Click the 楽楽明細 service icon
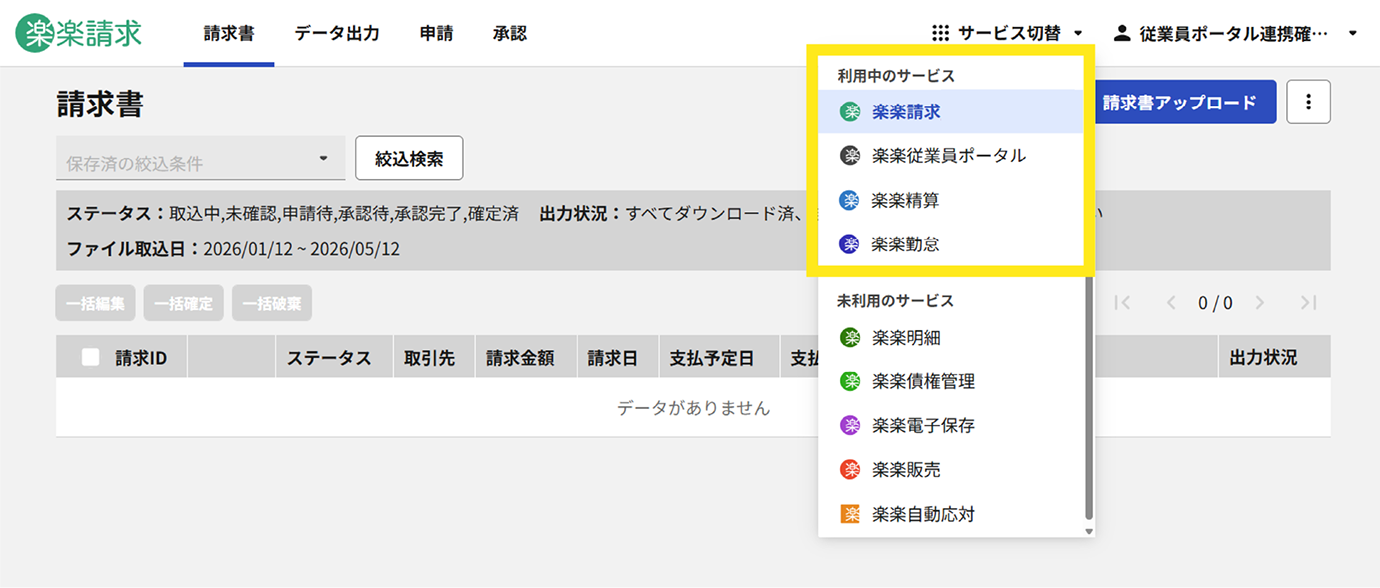The height and width of the screenshot is (588, 1380). point(850,337)
